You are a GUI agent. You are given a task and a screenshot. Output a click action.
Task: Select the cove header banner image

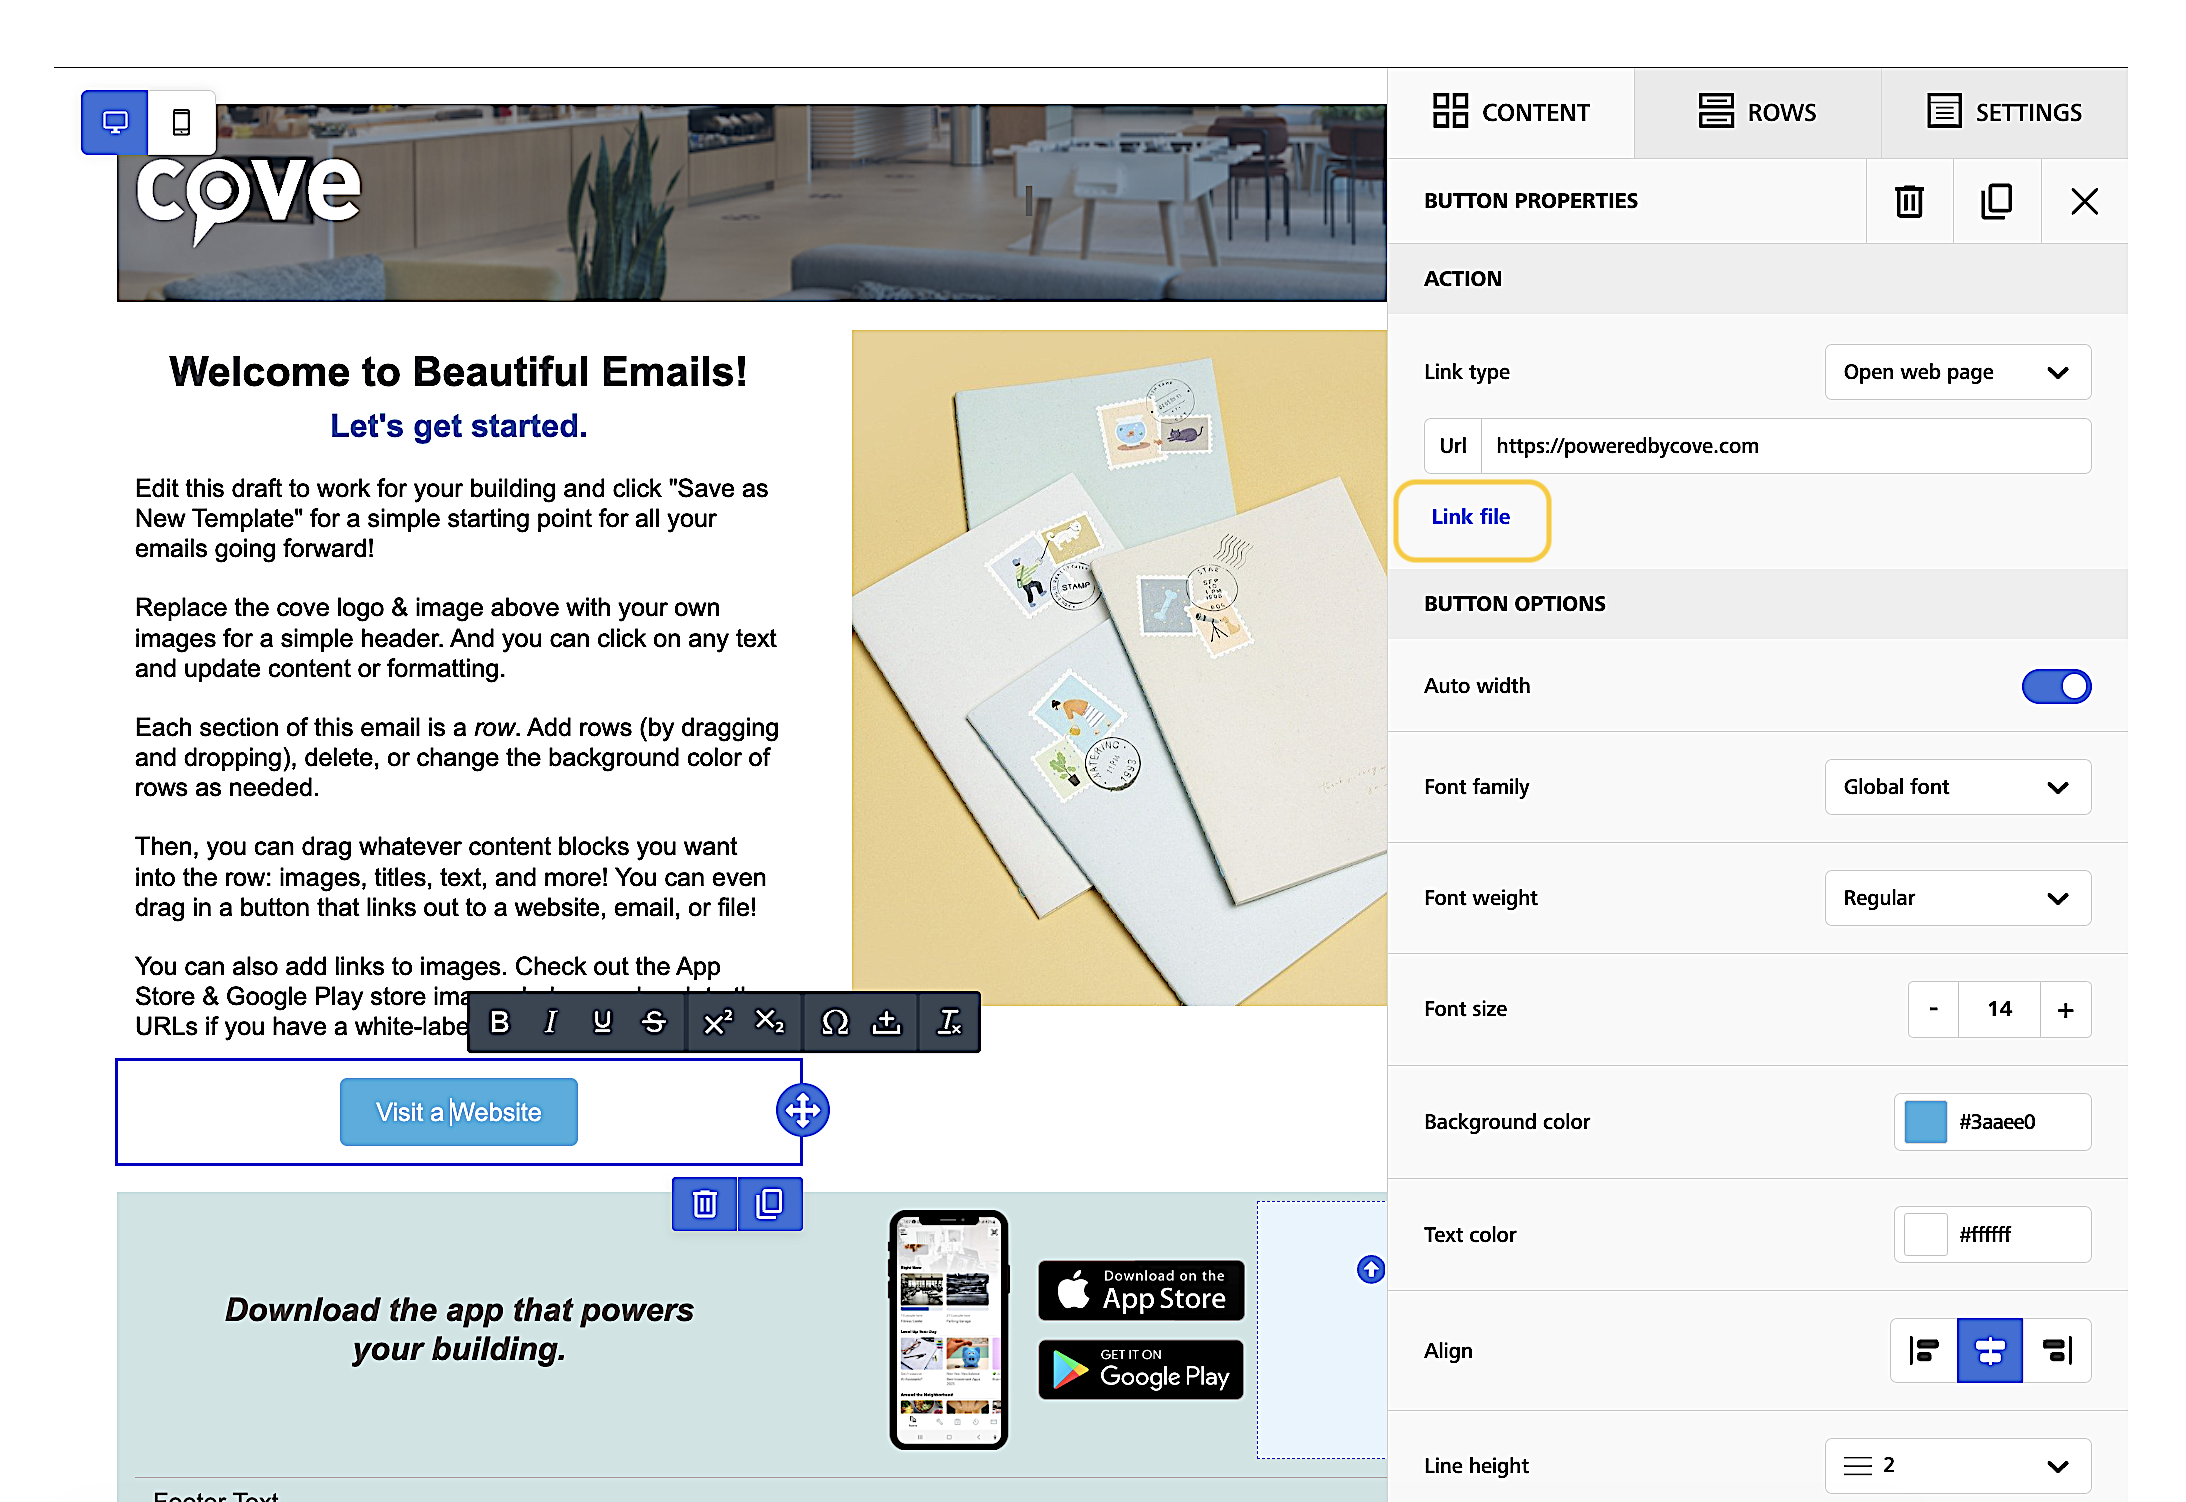[x=752, y=203]
